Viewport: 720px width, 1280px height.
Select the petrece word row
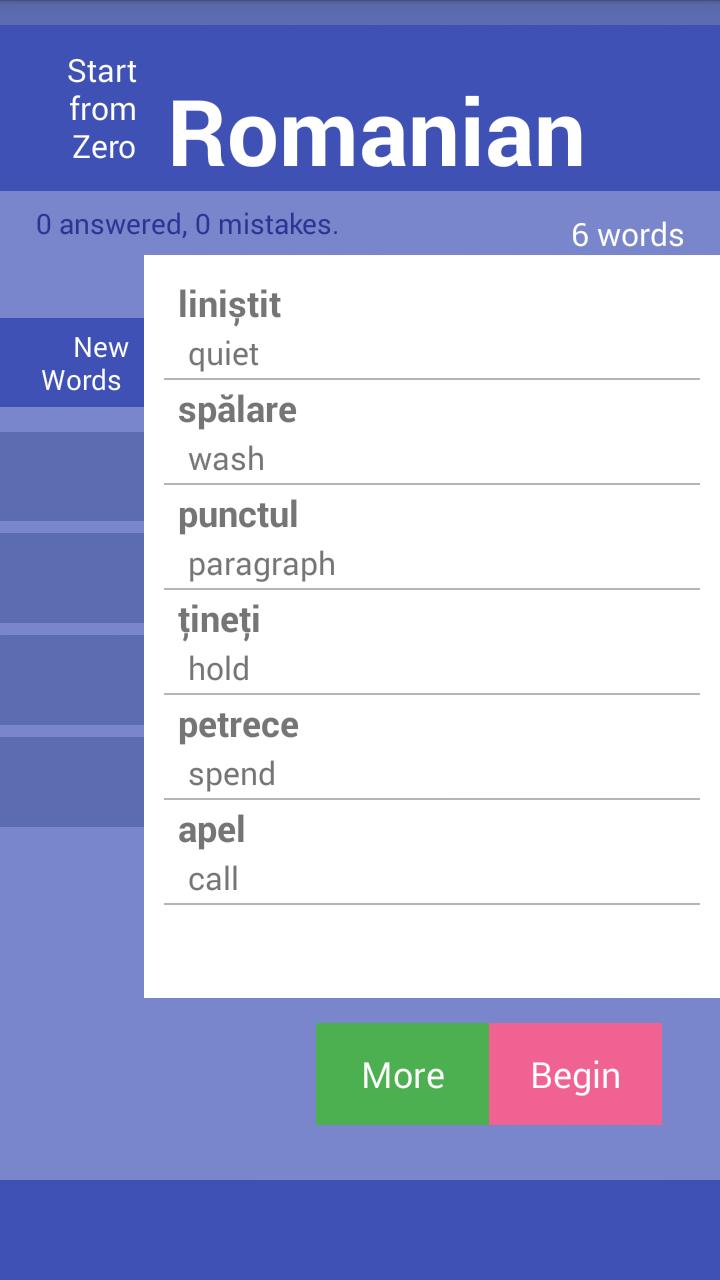coord(432,748)
